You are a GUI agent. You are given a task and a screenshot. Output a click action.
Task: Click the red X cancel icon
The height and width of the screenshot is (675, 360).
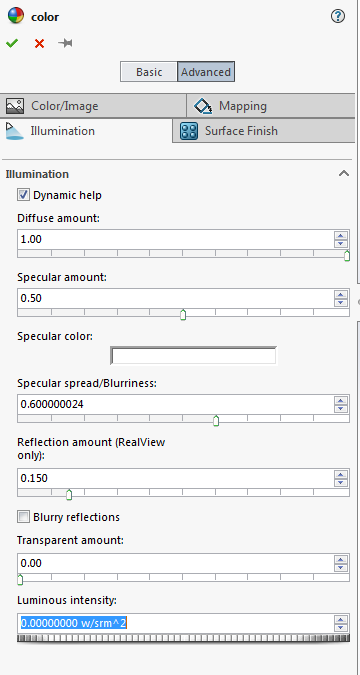(39, 43)
